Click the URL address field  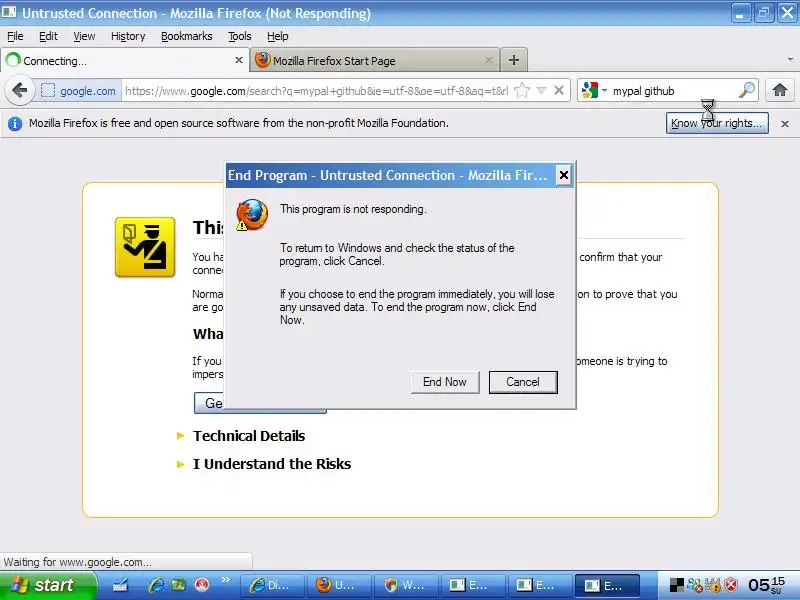coord(316,91)
